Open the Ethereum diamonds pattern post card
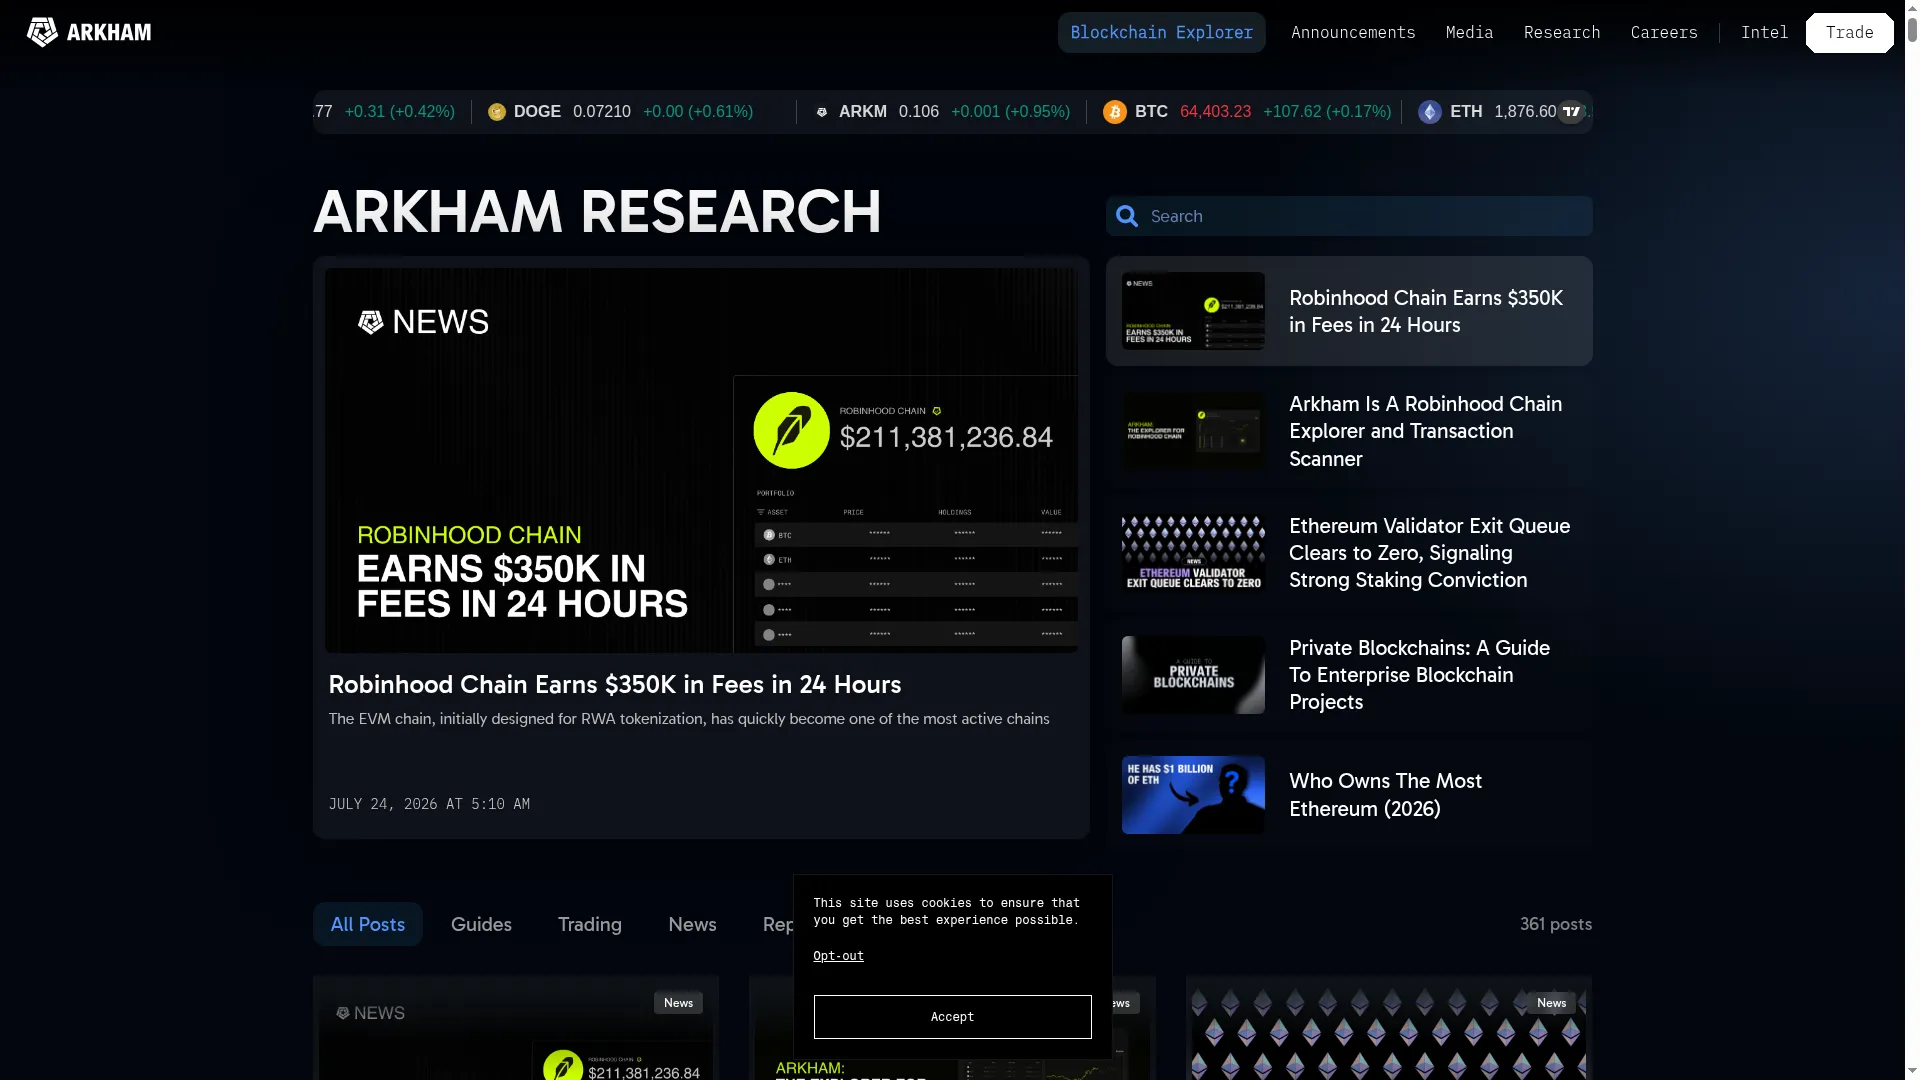1920x1080 pixels. point(1389,1028)
